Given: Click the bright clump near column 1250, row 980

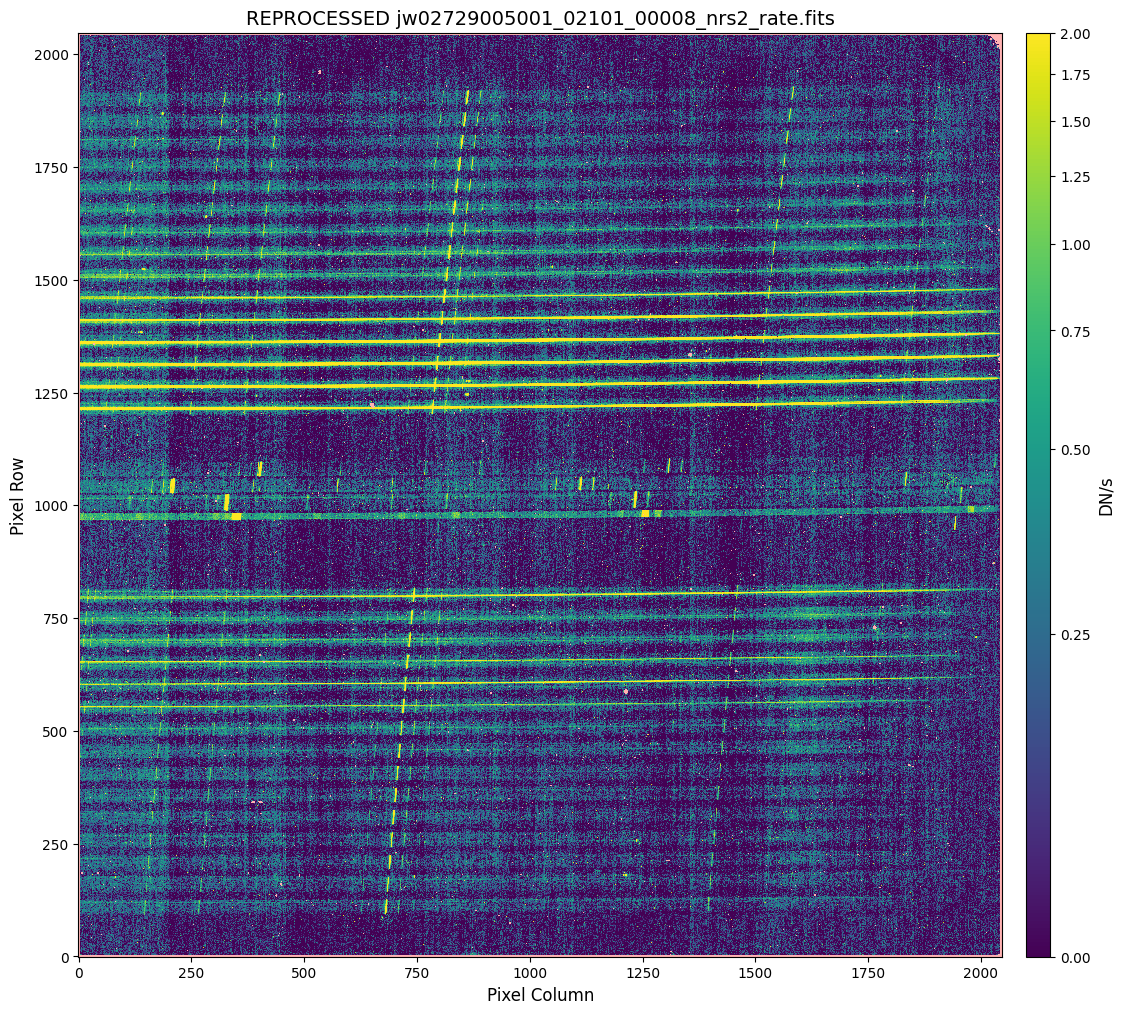Looking at the screenshot, I should (x=645, y=513).
